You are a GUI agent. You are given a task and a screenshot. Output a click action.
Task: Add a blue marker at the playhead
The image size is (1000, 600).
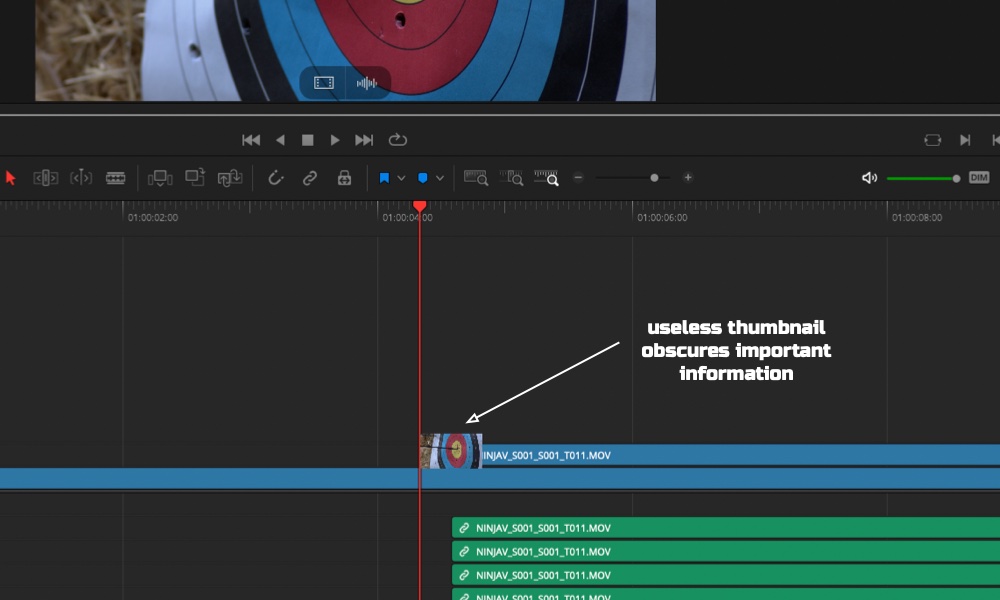422,178
